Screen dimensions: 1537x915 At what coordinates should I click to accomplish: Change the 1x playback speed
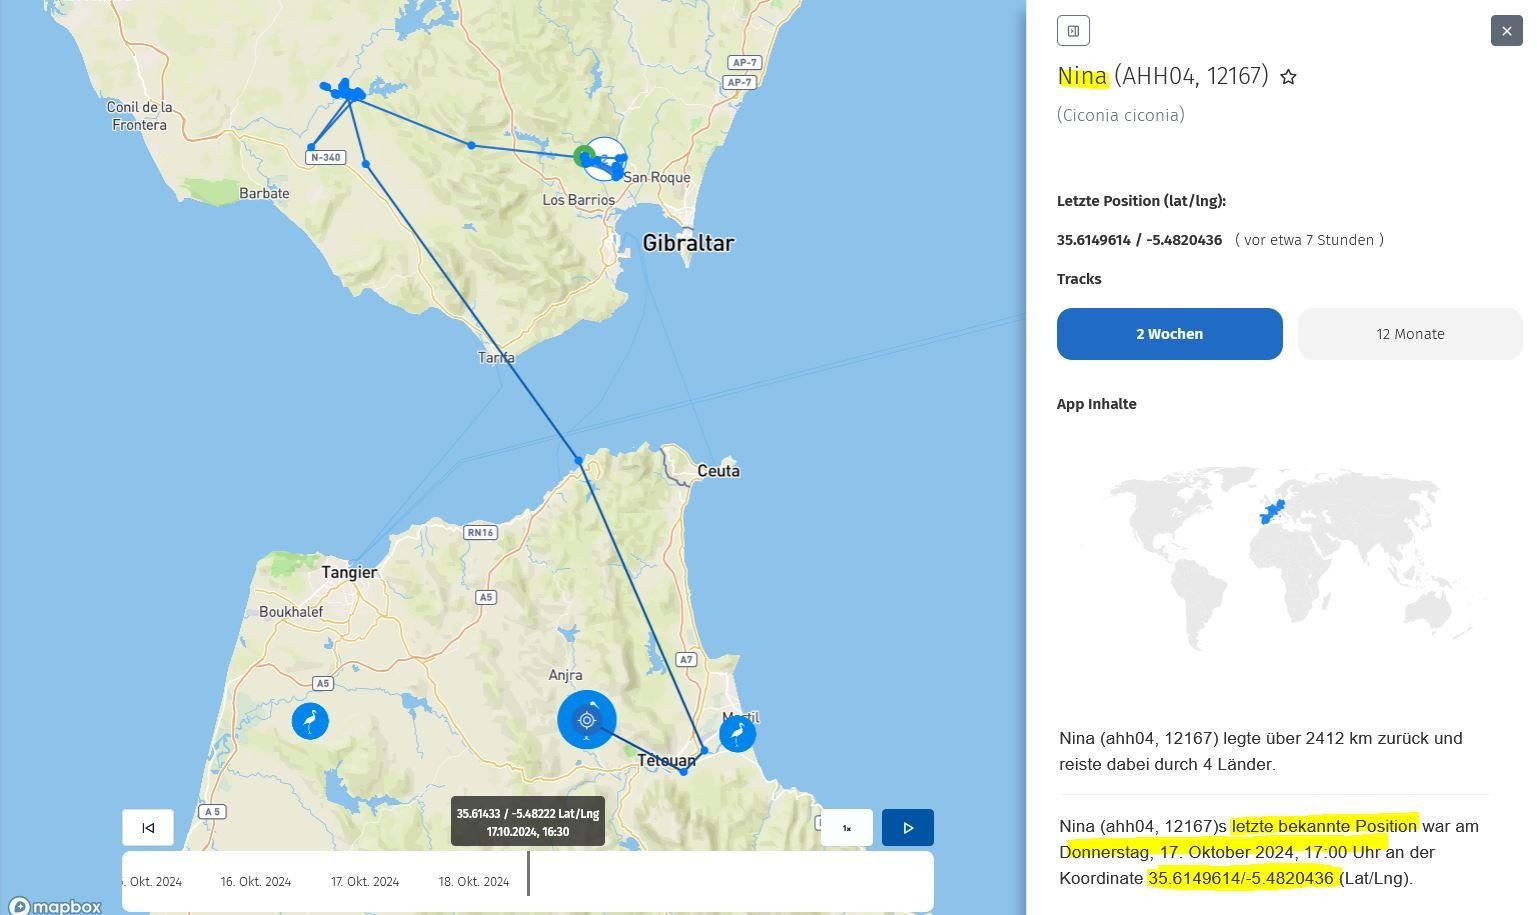(x=847, y=828)
